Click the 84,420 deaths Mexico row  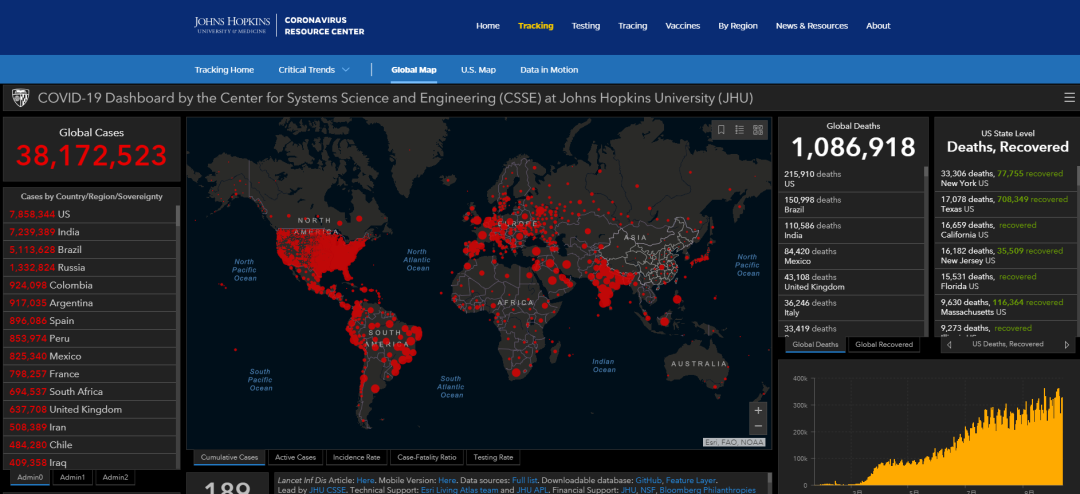[851, 256]
